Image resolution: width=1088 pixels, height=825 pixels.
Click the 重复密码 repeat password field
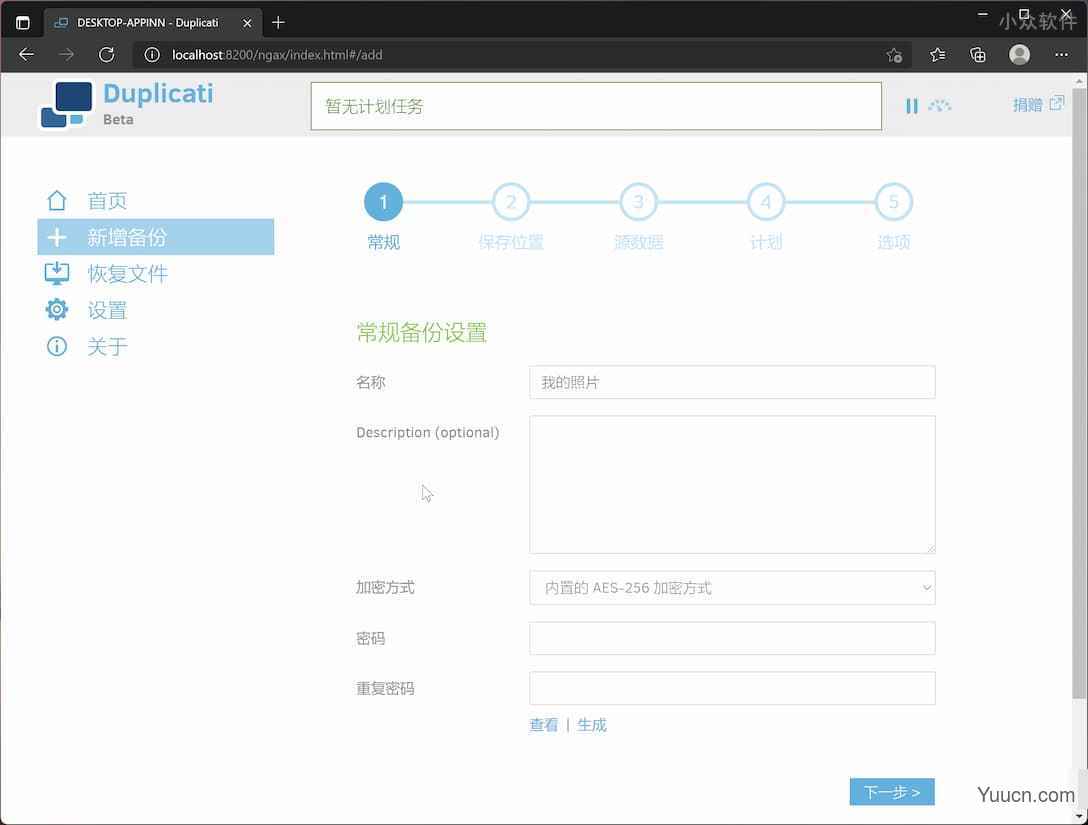732,688
